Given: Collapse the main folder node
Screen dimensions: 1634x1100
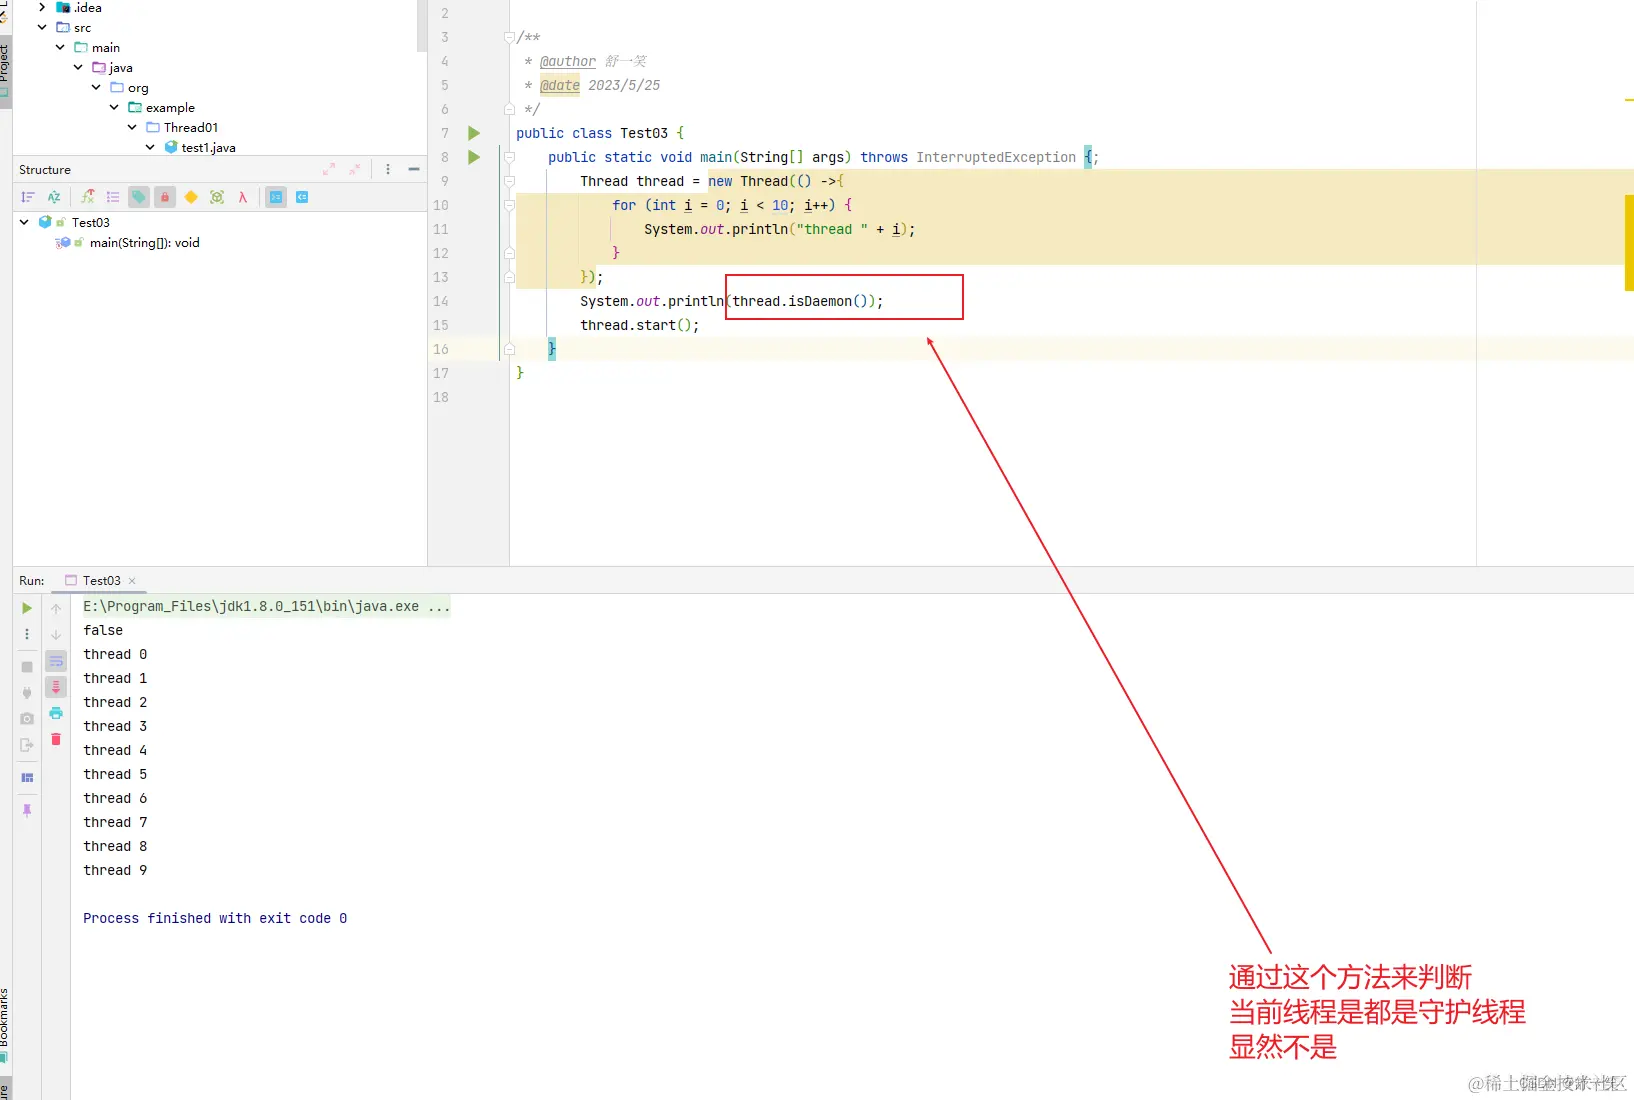Looking at the screenshot, I should [60, 47].
